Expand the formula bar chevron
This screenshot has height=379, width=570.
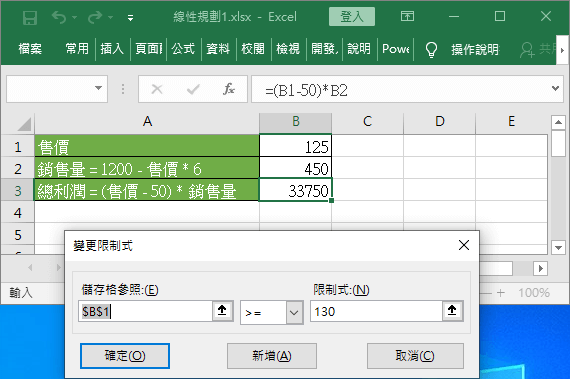point(555,88)
